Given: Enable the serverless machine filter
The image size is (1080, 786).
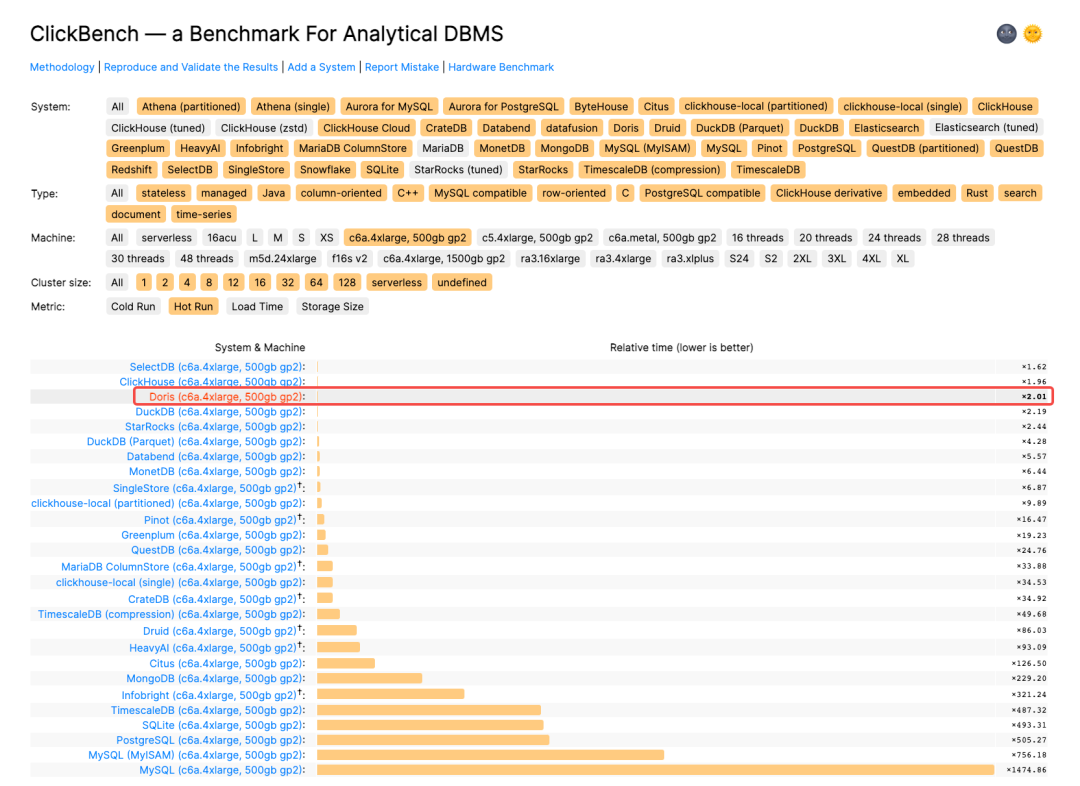Looking at the screenshot, I should tap(166, 238).
